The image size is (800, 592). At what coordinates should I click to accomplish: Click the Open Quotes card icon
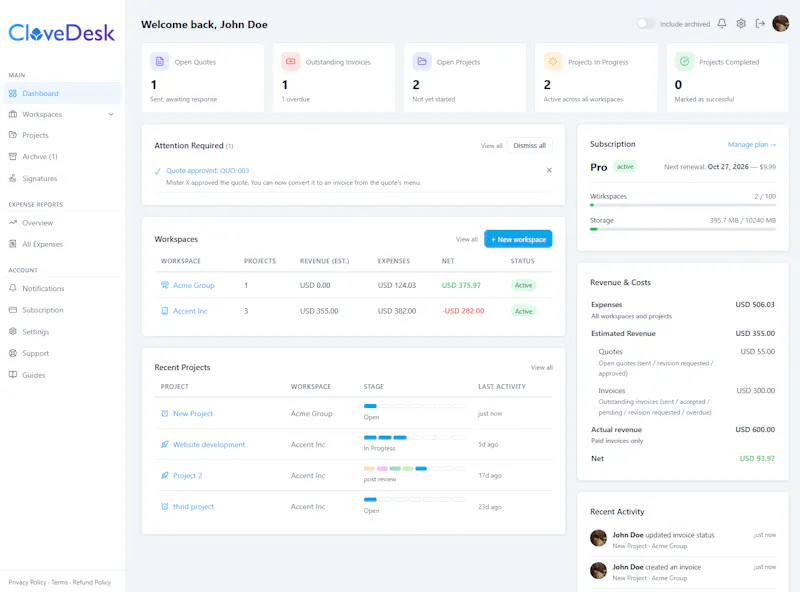point(160,62)
